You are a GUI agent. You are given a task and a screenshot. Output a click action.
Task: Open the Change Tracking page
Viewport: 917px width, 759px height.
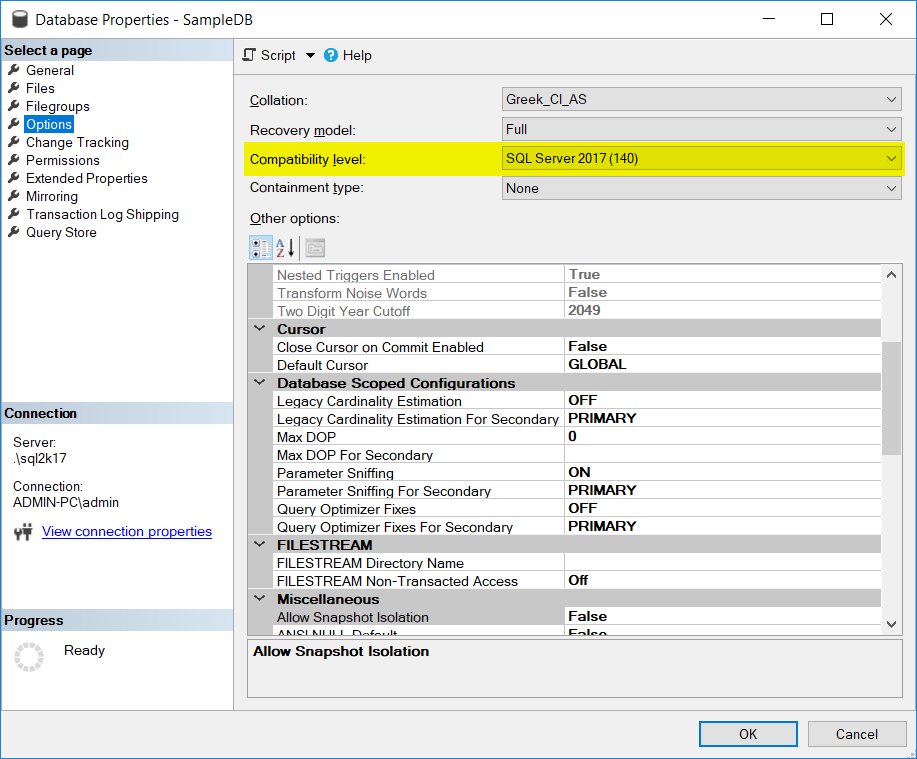coord(77,142)
